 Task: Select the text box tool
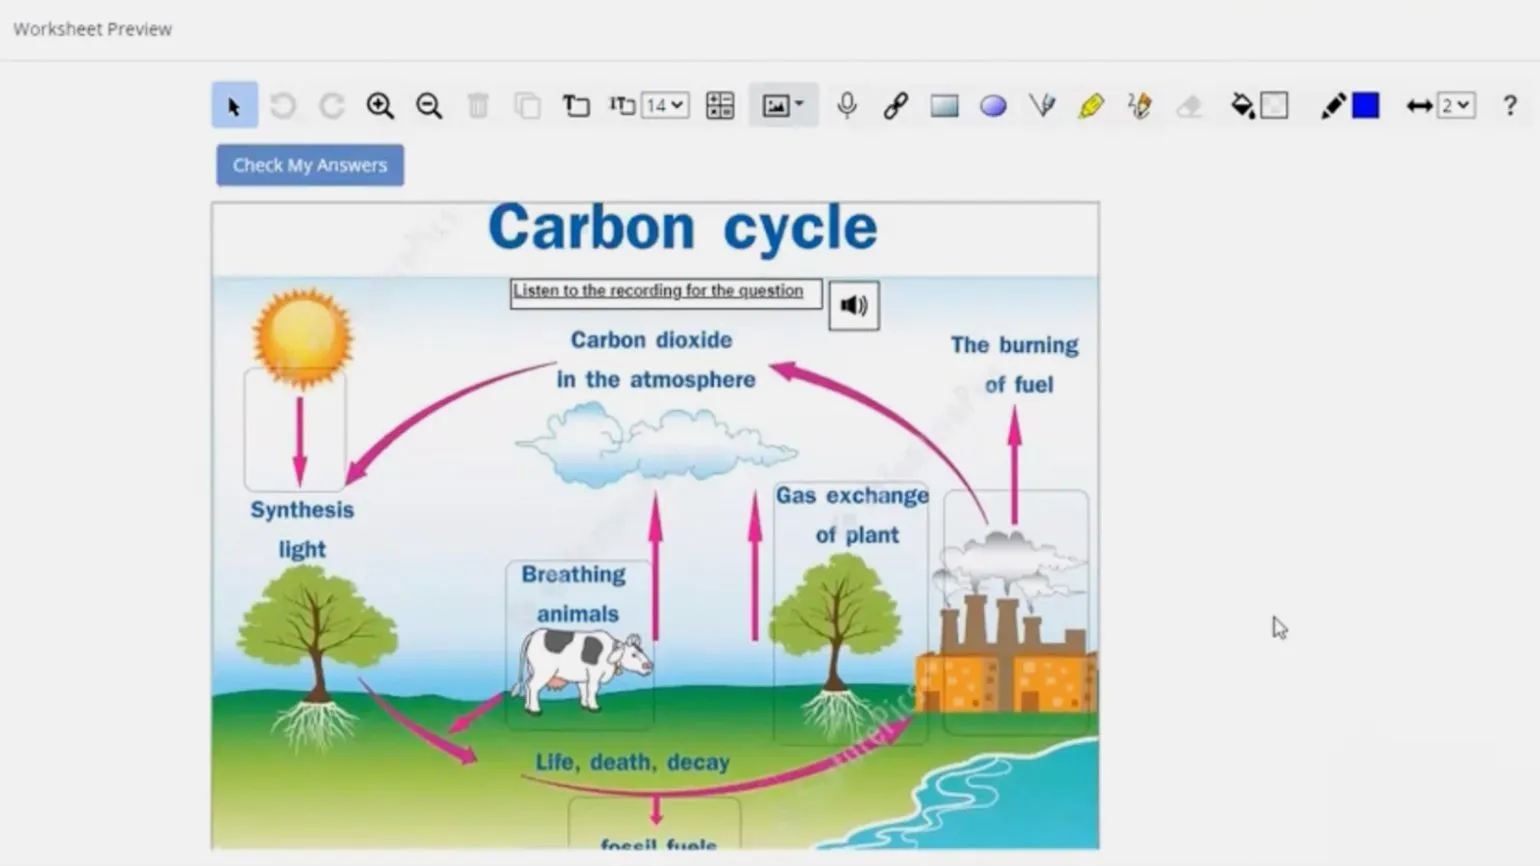(576, 106)
